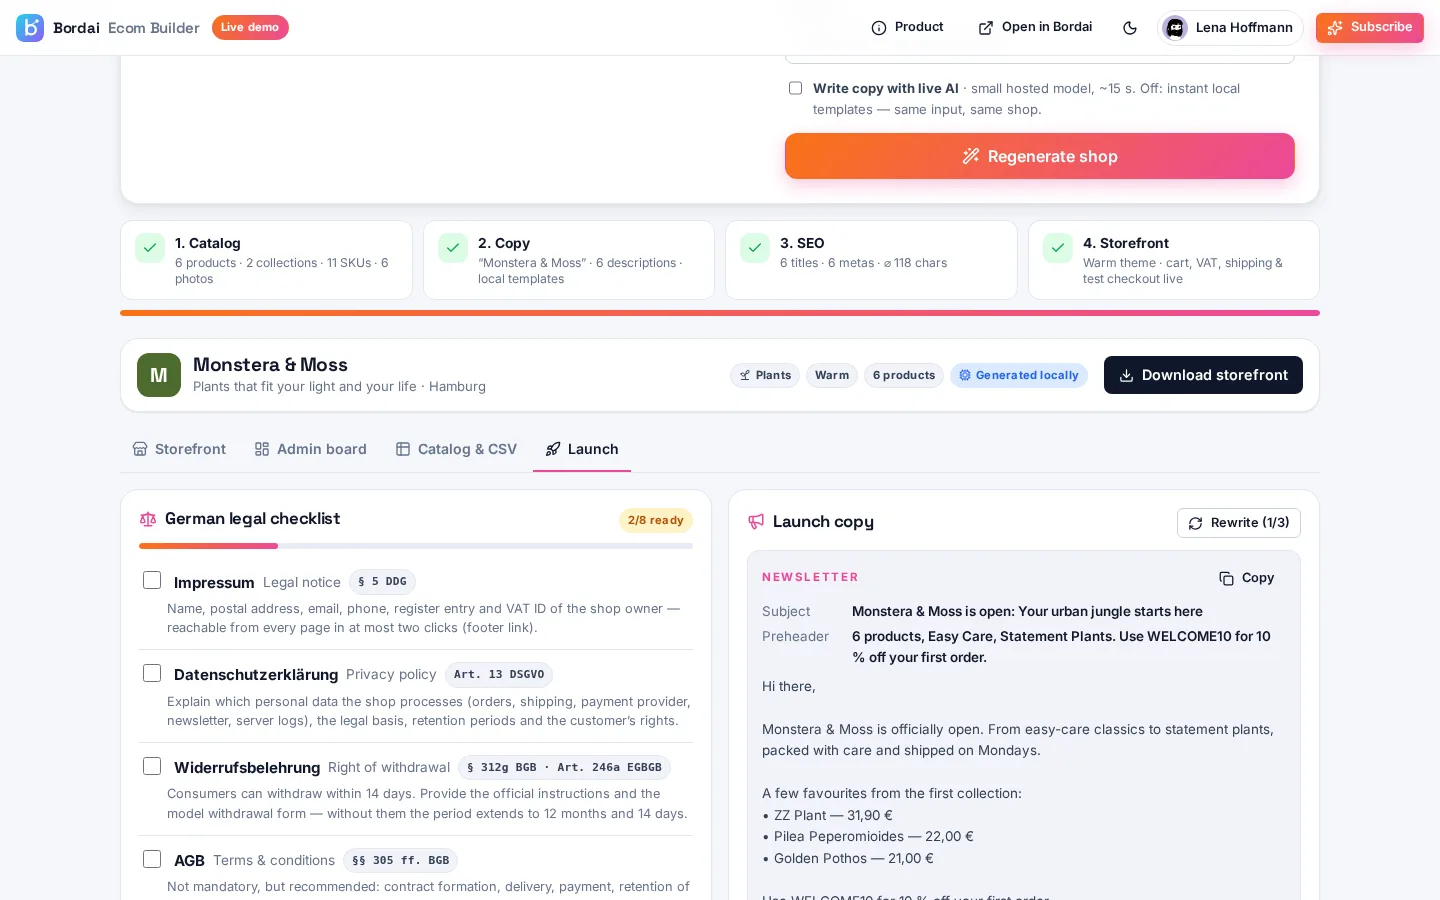Image resolution: width=1440 pixels, height=900 pixels.
Task: Click the newsletter subject line text
Action: pyautogui.click(x=1027, y=611)
